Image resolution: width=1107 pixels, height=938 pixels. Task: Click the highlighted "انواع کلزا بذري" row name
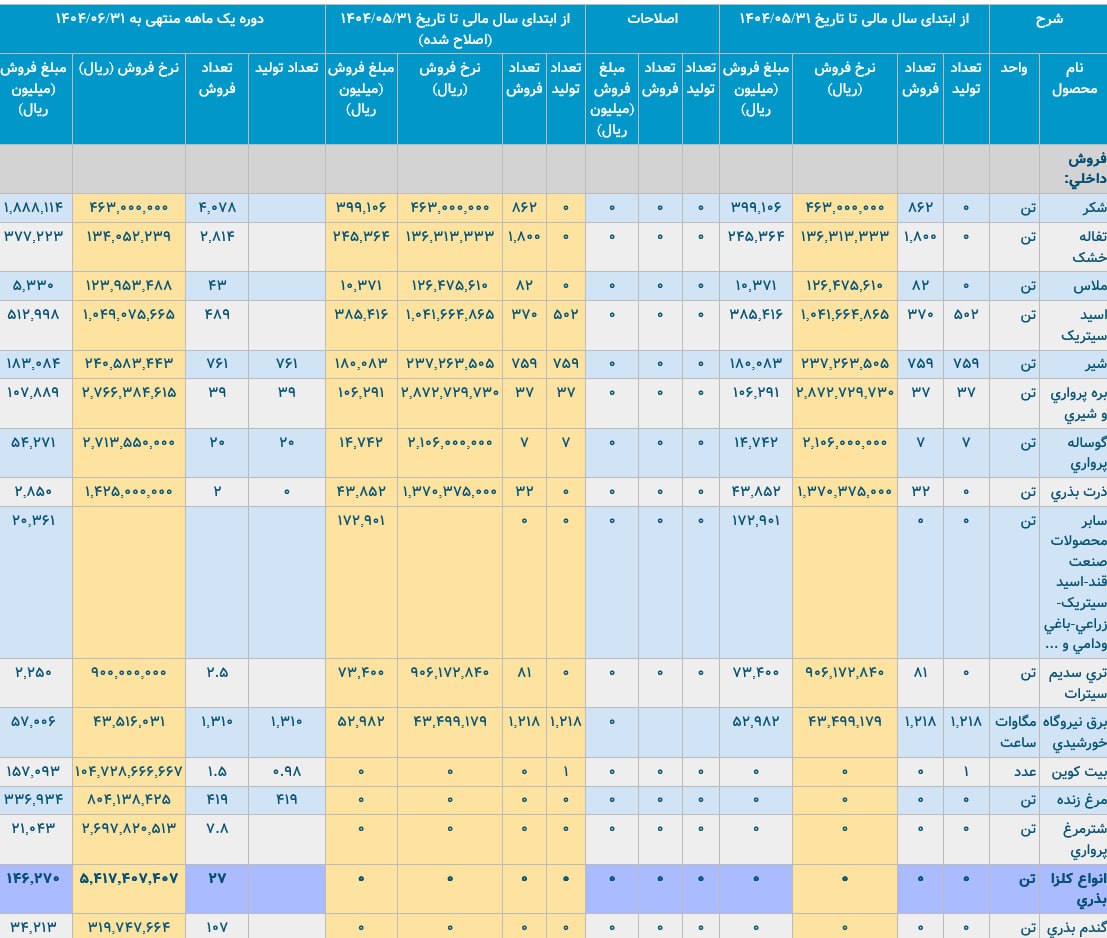click(1075, 889)
